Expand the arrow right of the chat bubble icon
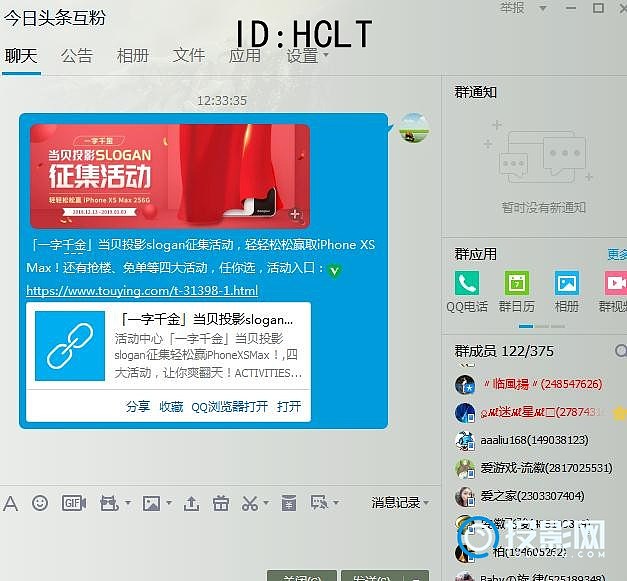The image size is (627, 581). (336, 502)
